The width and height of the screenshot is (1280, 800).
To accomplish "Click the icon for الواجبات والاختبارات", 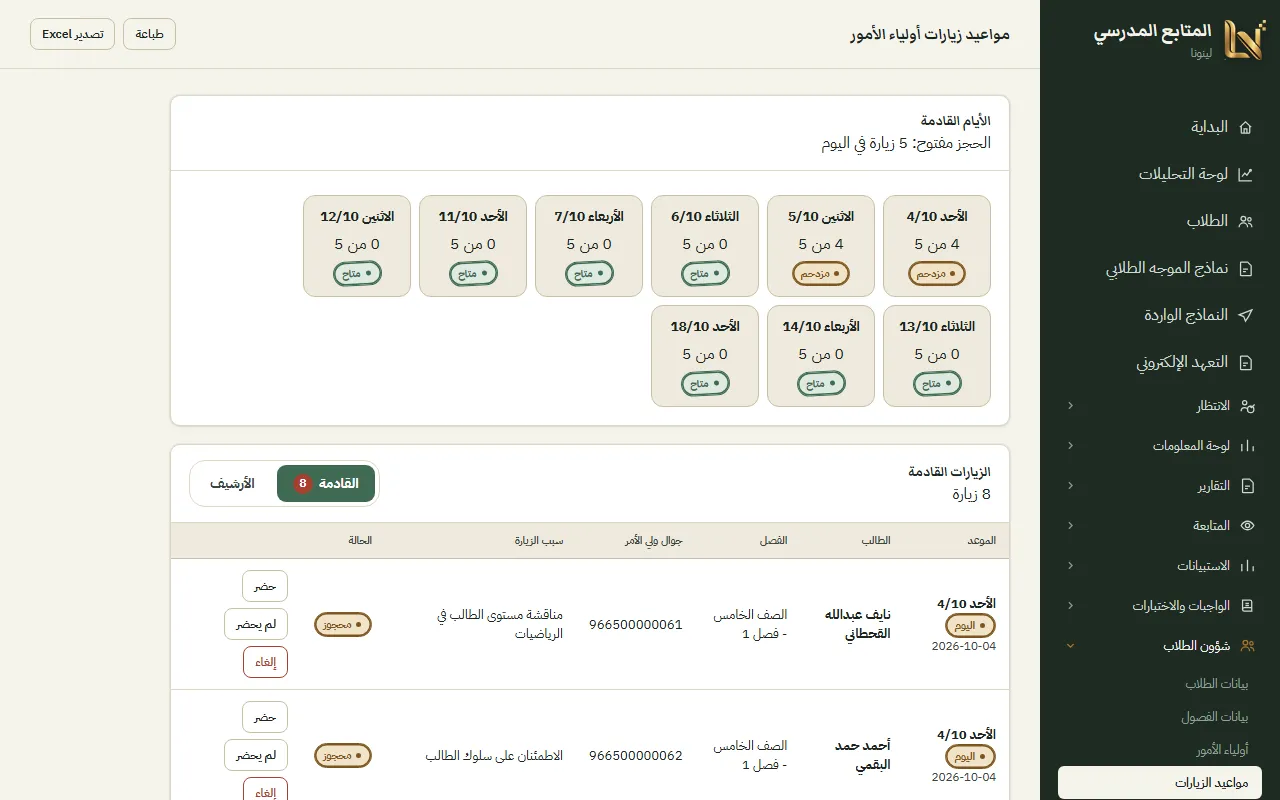I will pyautogui.click(x=1246, y=606).
